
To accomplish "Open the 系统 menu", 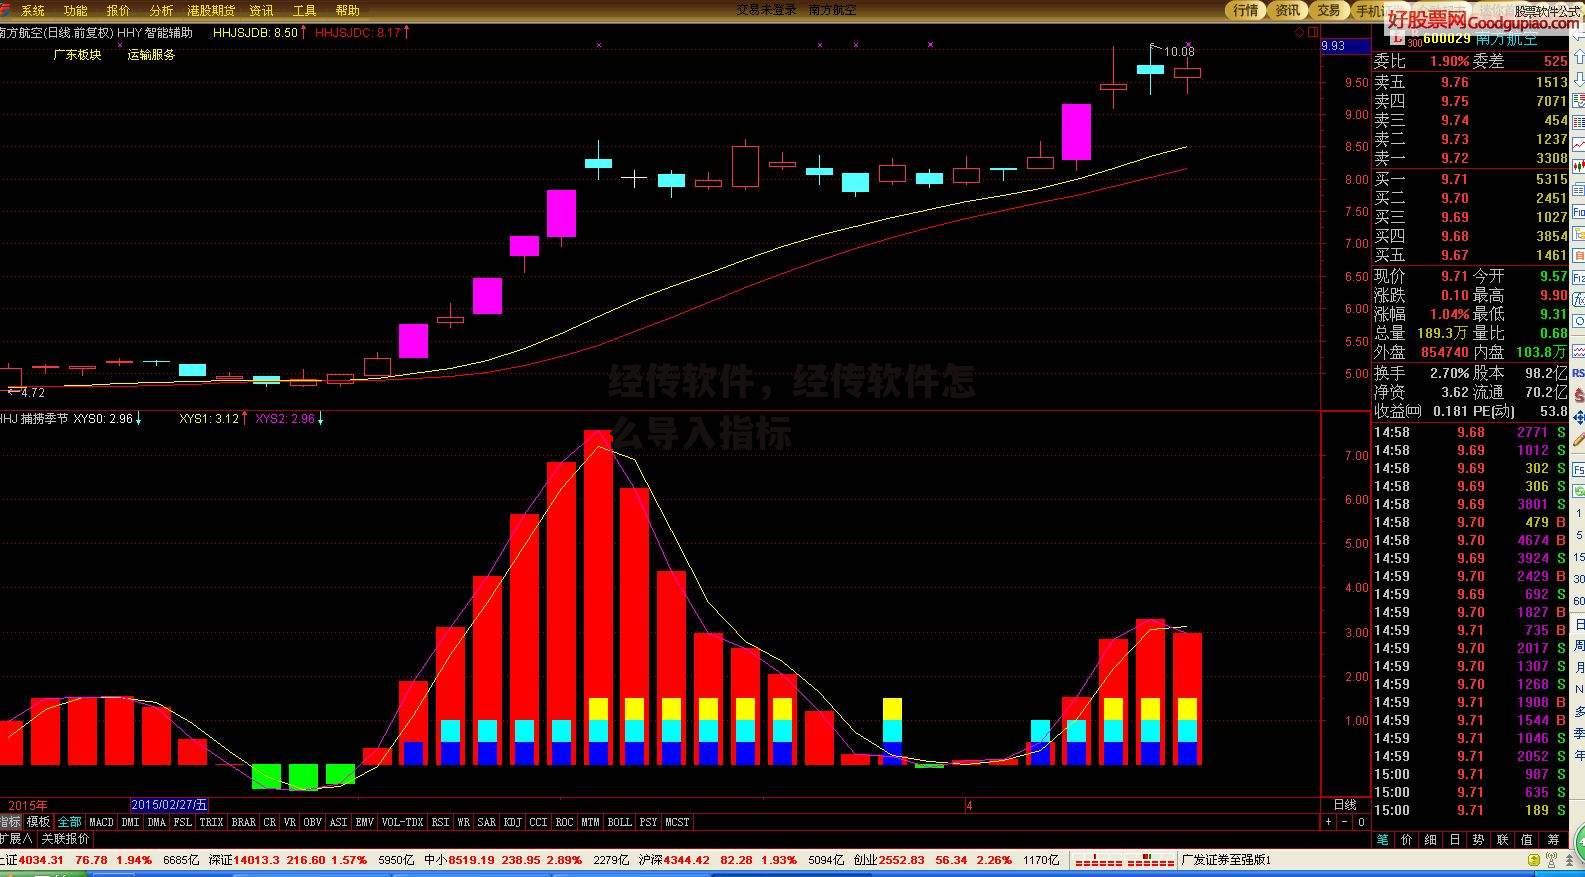I will coord(33,10).
